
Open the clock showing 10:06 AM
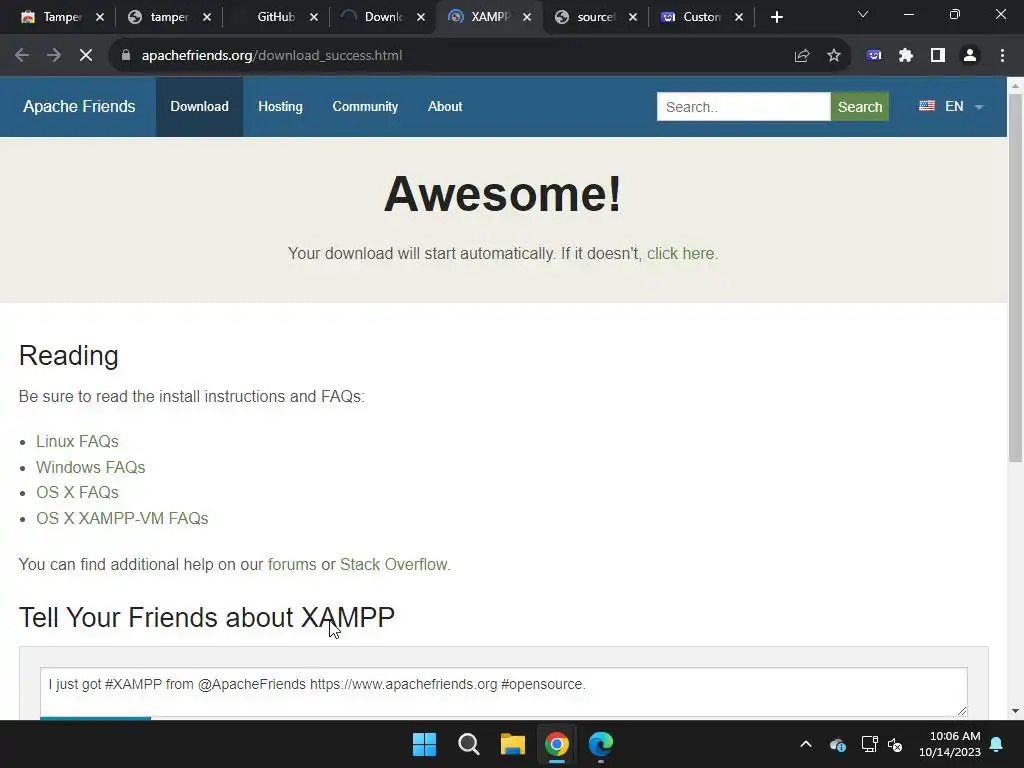pyautogui.click(x=950, y=744)
